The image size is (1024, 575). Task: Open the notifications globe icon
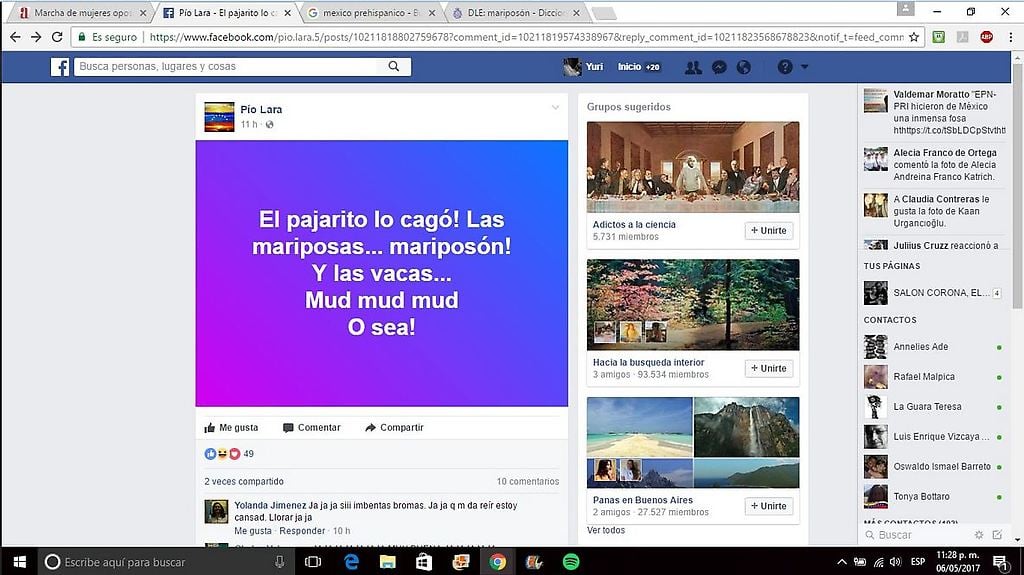point(743,67)
